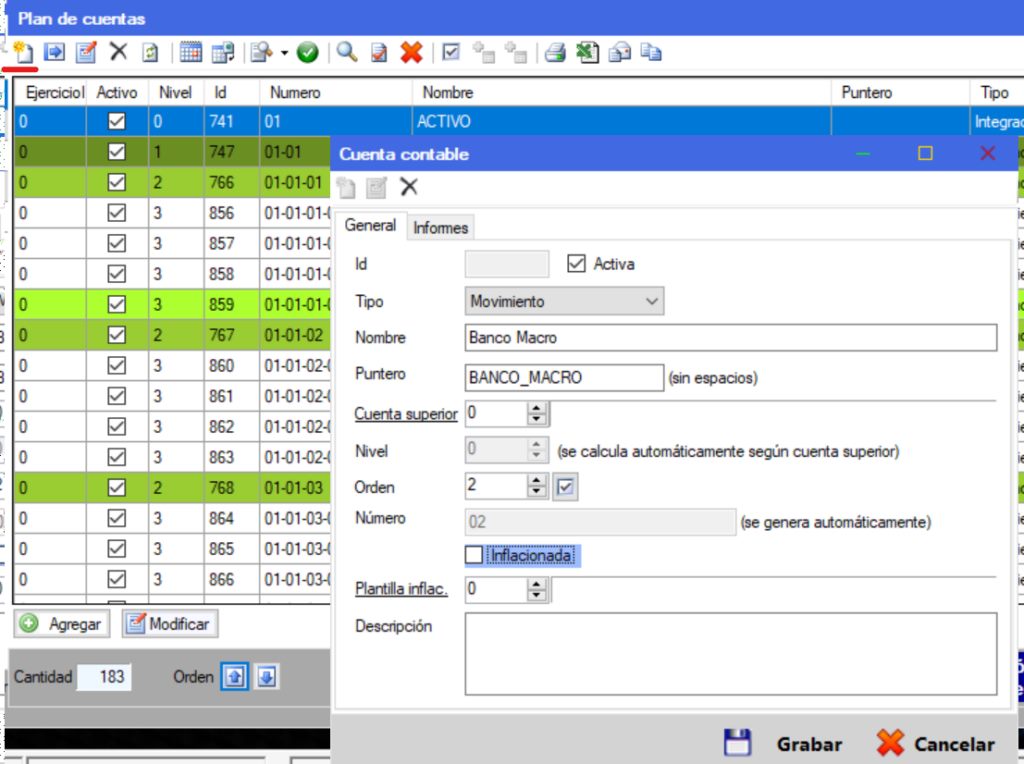Open the Cuenta superior link
This screenshot has height=764, width=1024.
tap(406, 414)
